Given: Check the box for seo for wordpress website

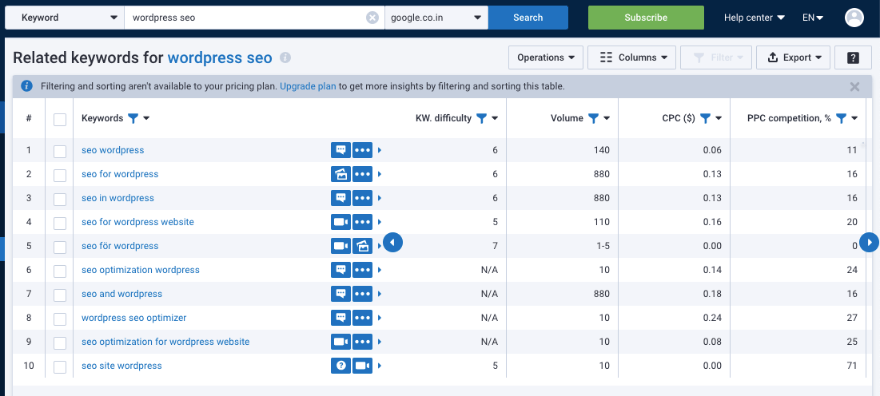Looking at the screenshot, I should point(59,223).
